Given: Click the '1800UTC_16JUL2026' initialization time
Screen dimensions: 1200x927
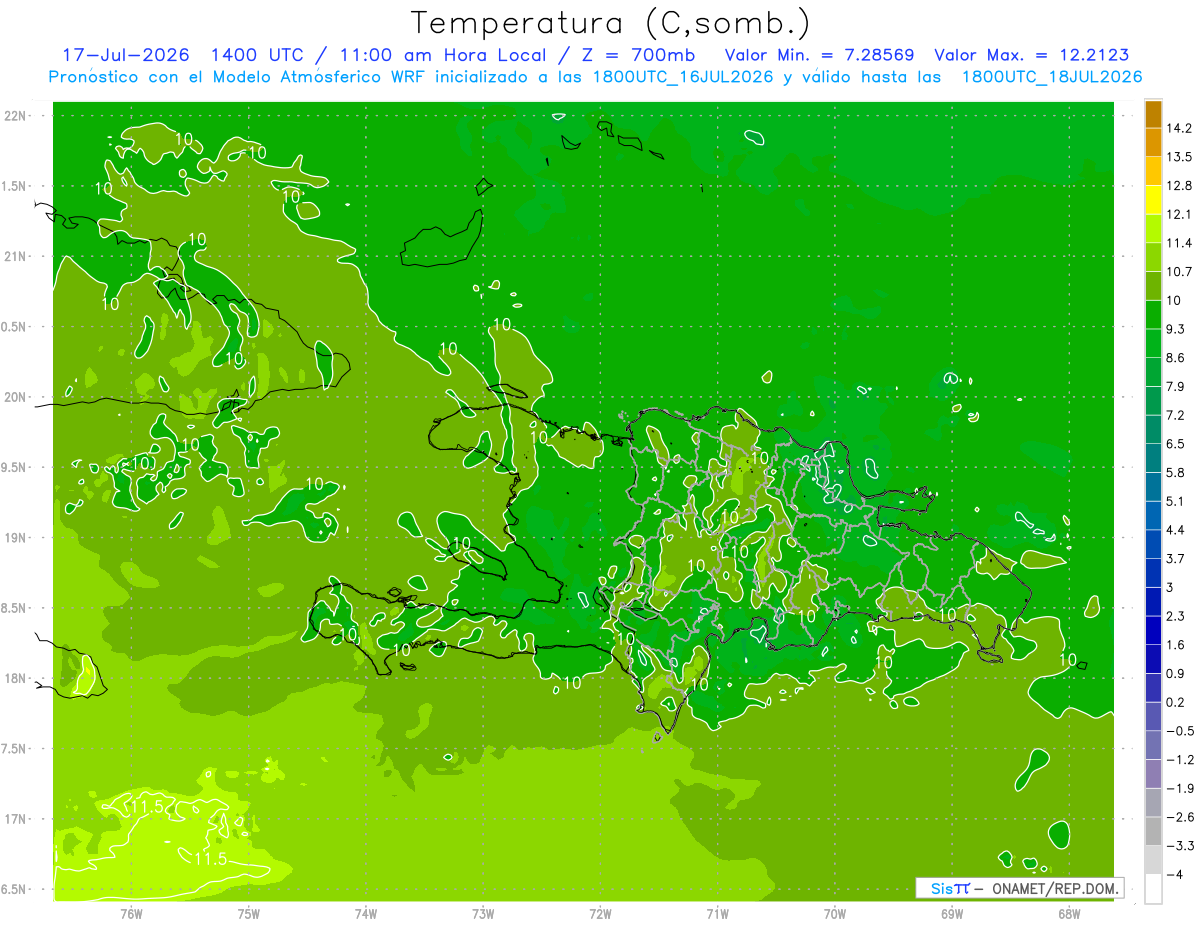Looking at the screenshot, I should [683, 77].
